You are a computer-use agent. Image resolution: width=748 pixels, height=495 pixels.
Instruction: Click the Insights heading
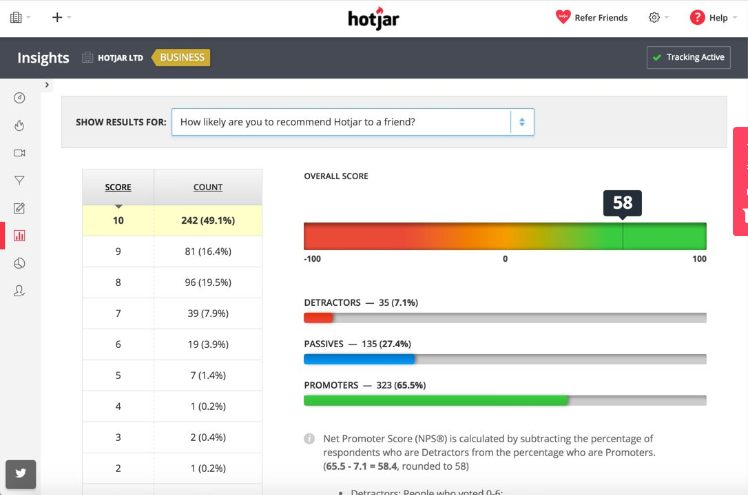(43, 58)
